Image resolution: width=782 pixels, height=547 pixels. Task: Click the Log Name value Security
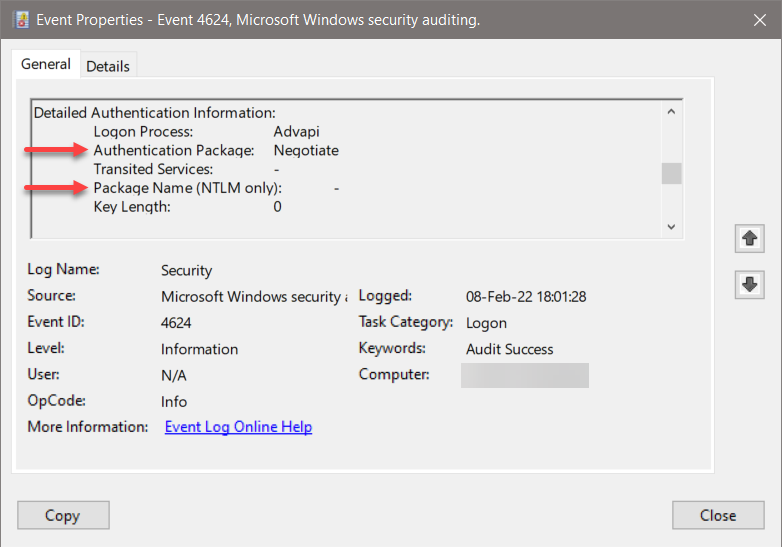[x=186, y=270]
